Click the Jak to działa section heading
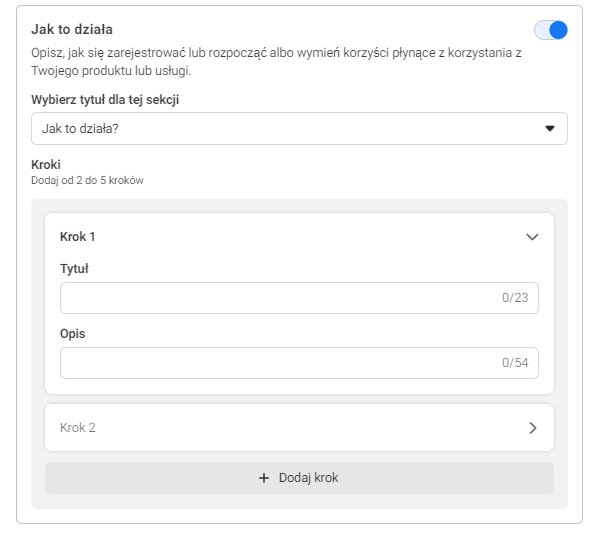Viewport: 595px width, 533px height. [x=72, y=29]
